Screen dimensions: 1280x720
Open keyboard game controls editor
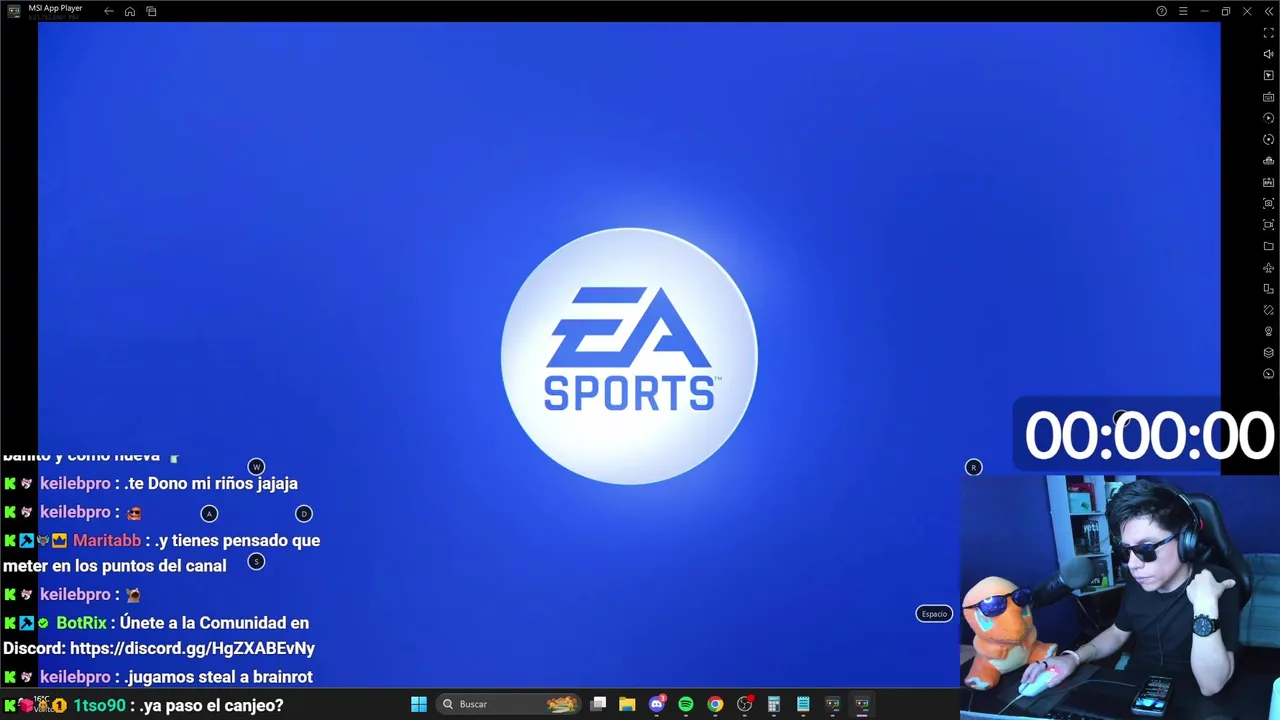(x=1269, y=97)
